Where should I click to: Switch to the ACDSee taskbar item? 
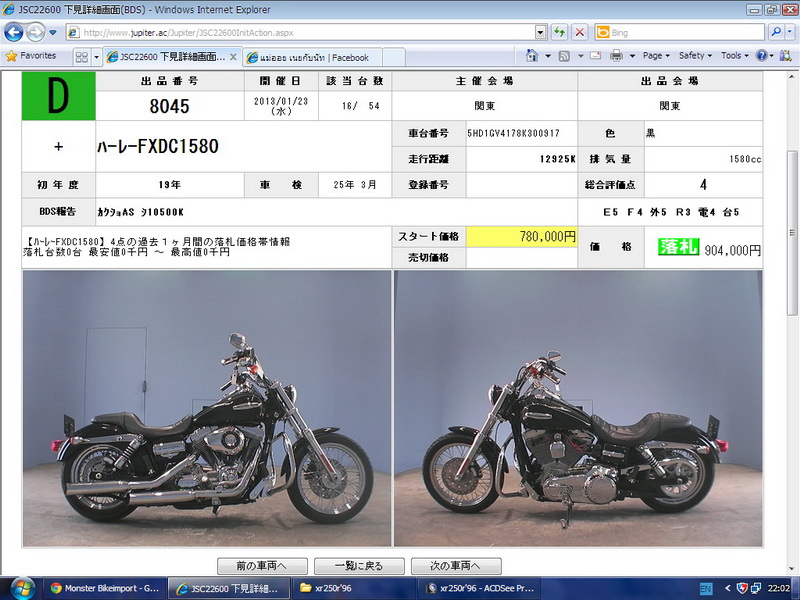[480, 588]
